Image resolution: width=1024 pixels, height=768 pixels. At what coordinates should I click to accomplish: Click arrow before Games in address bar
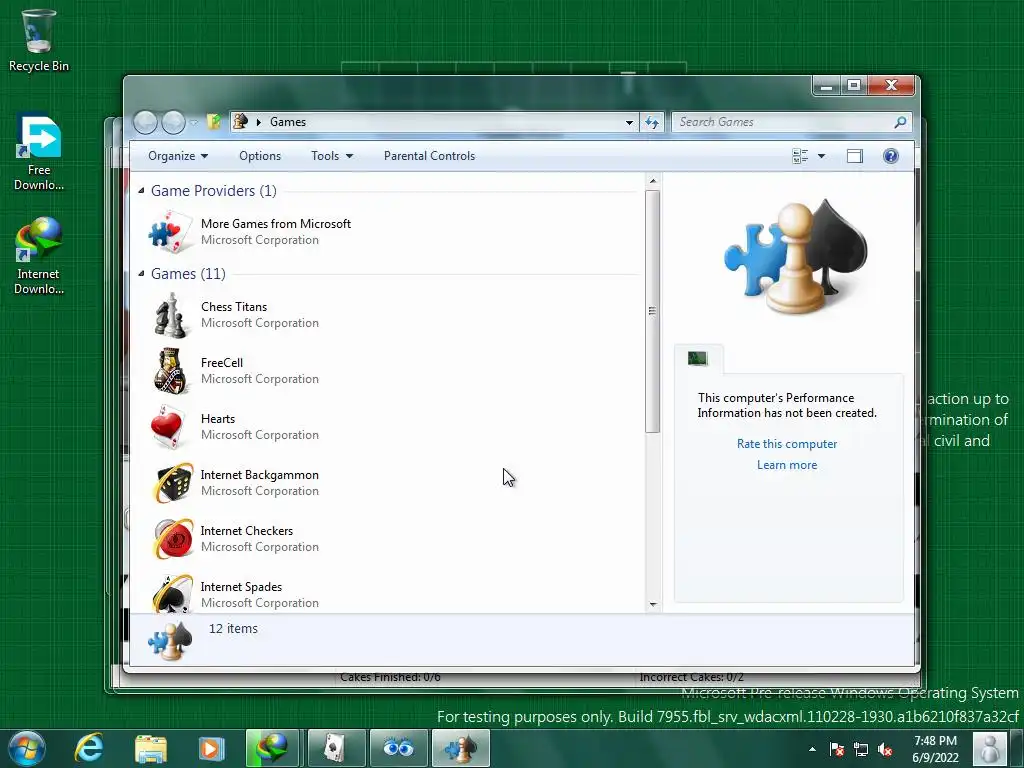[259, 122]
